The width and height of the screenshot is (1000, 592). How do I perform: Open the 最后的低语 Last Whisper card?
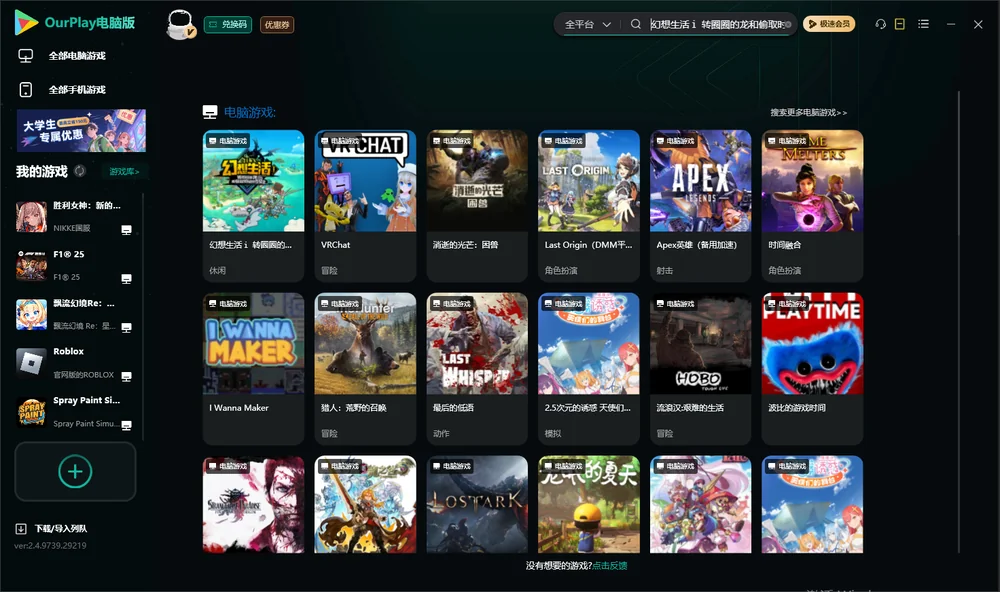point(477,369)
